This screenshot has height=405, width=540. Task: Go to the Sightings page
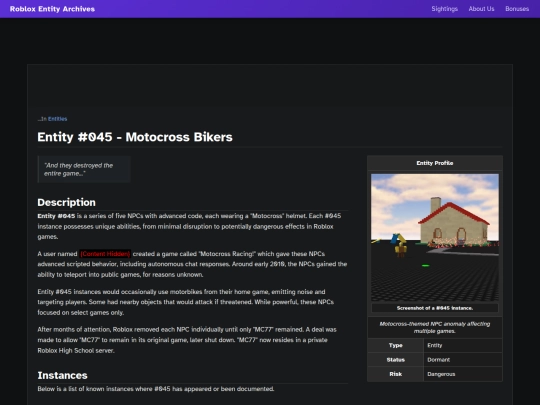pyautogui.click(x=444, y=9)
